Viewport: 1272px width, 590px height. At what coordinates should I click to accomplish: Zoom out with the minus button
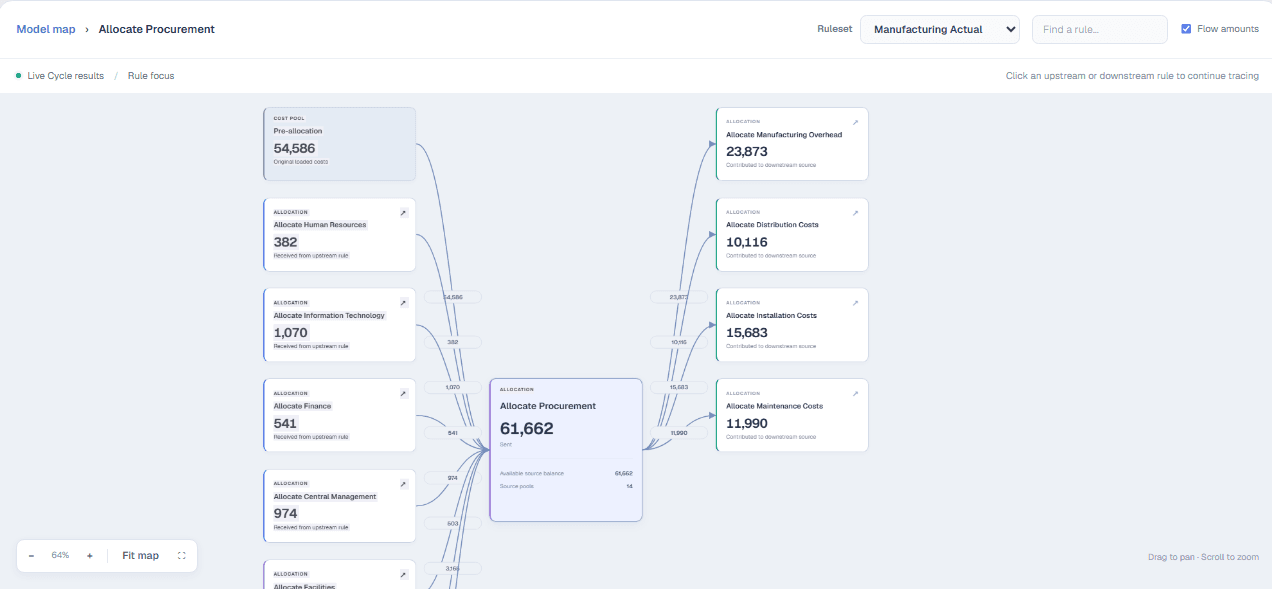pos(31,556)
